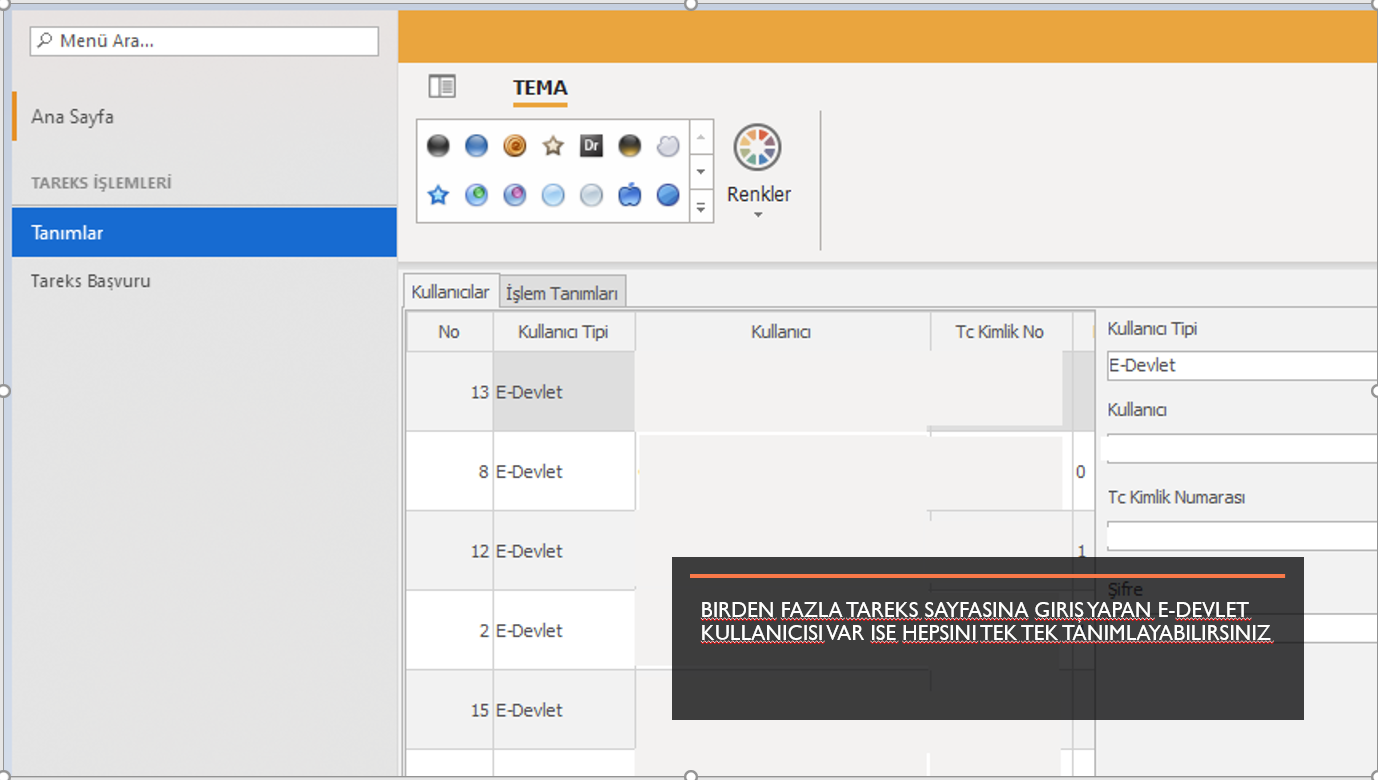Apply the blue star theme icon
Image resolution: width=1378 pixels, height=780 pixels.
[x=438, y=195]
